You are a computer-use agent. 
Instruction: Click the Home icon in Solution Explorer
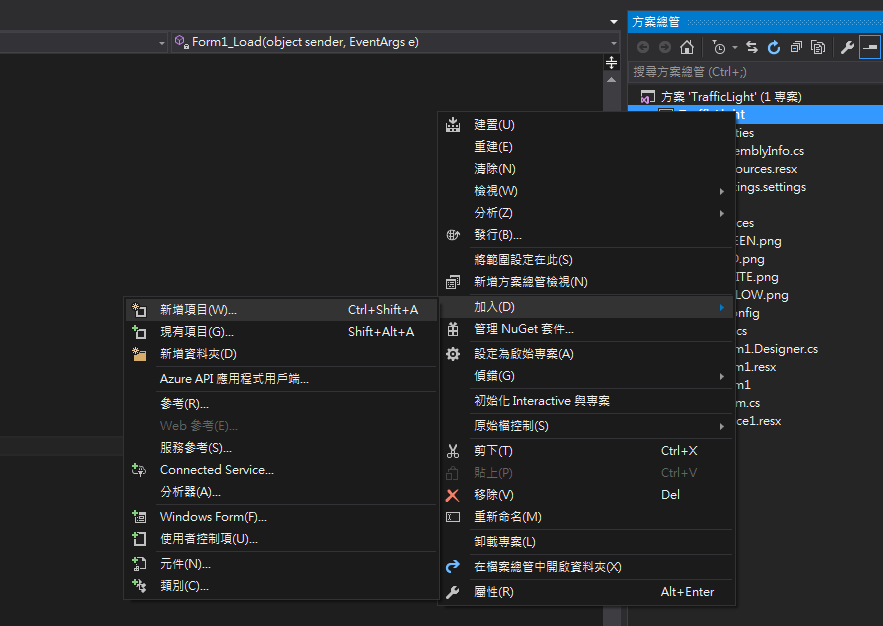(x=686, y=47)
